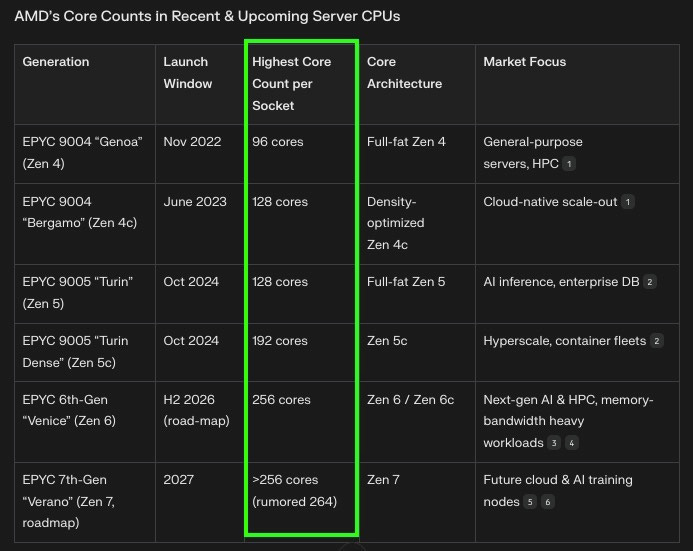
Task: Click Oct 2024 in the Turin Dense row
Action: point(191,341)
